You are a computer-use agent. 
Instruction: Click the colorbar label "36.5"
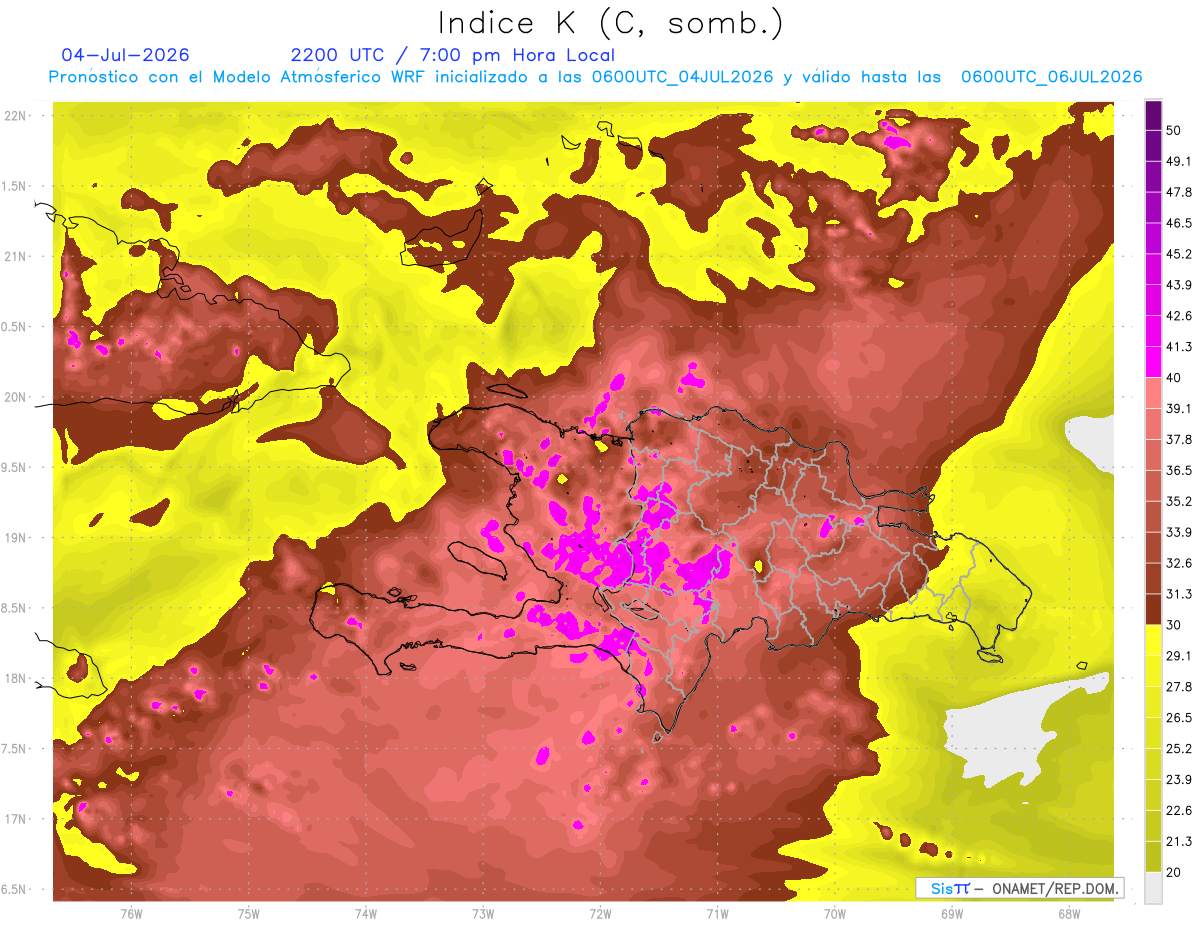click(1179, 470)
